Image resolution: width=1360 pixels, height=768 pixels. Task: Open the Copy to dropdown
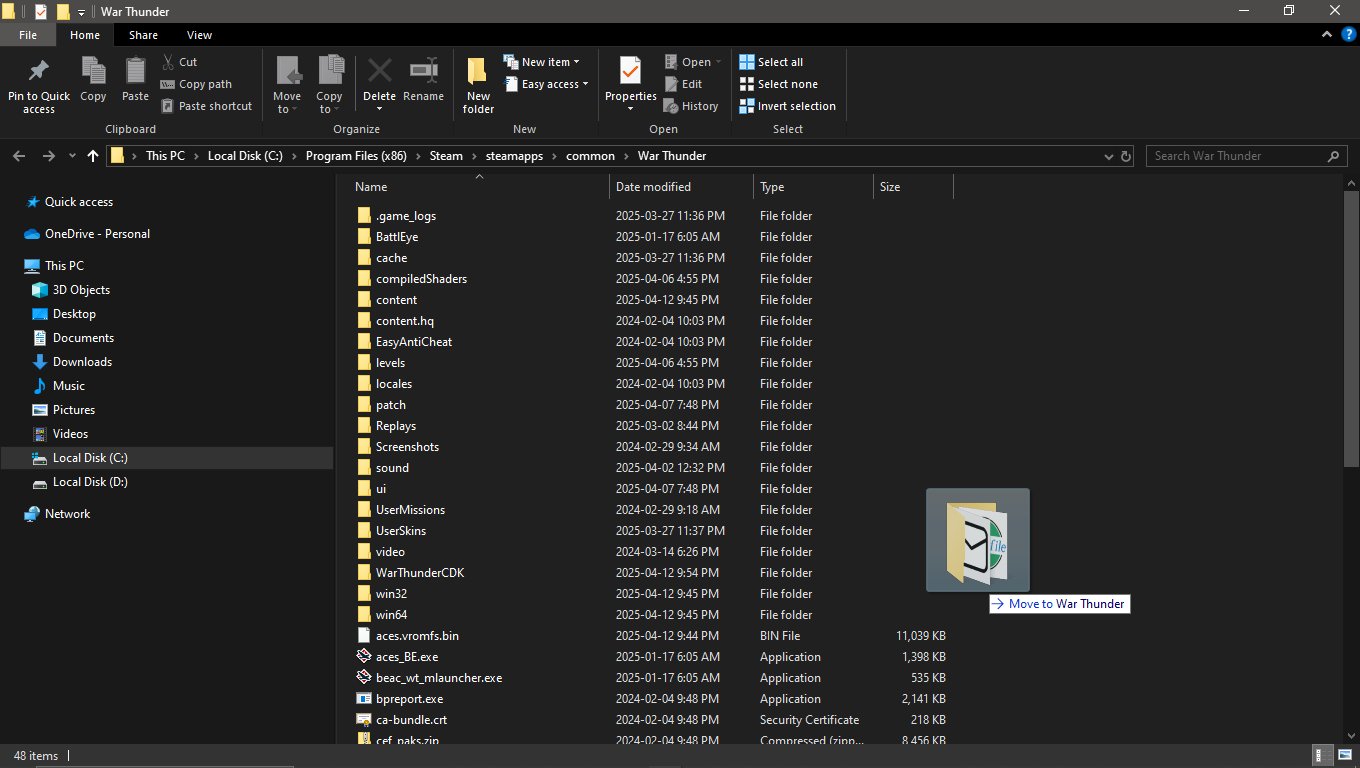[x=330, y=103]
